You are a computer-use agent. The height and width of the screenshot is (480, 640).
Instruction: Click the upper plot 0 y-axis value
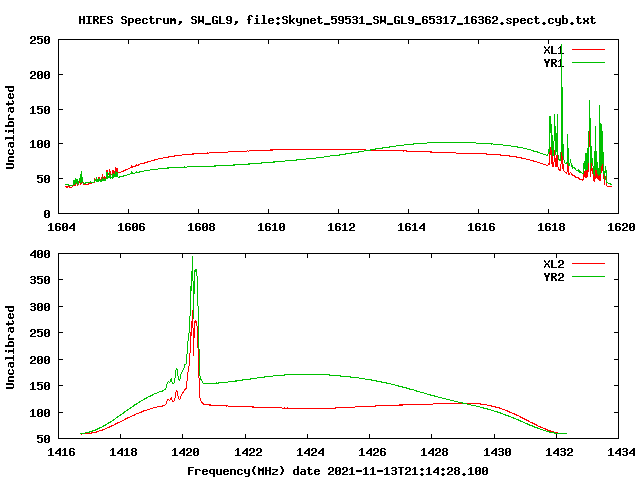(x=47, y=214)
